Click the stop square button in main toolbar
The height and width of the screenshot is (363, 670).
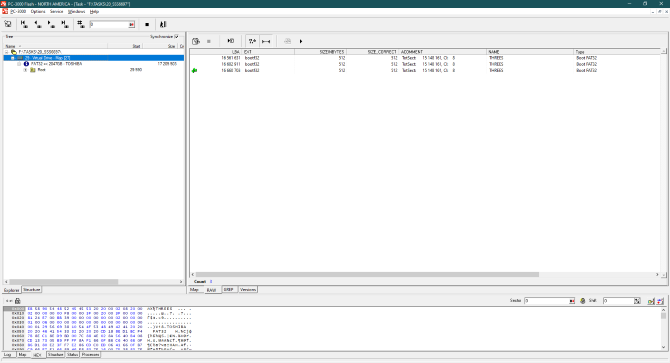147,25
